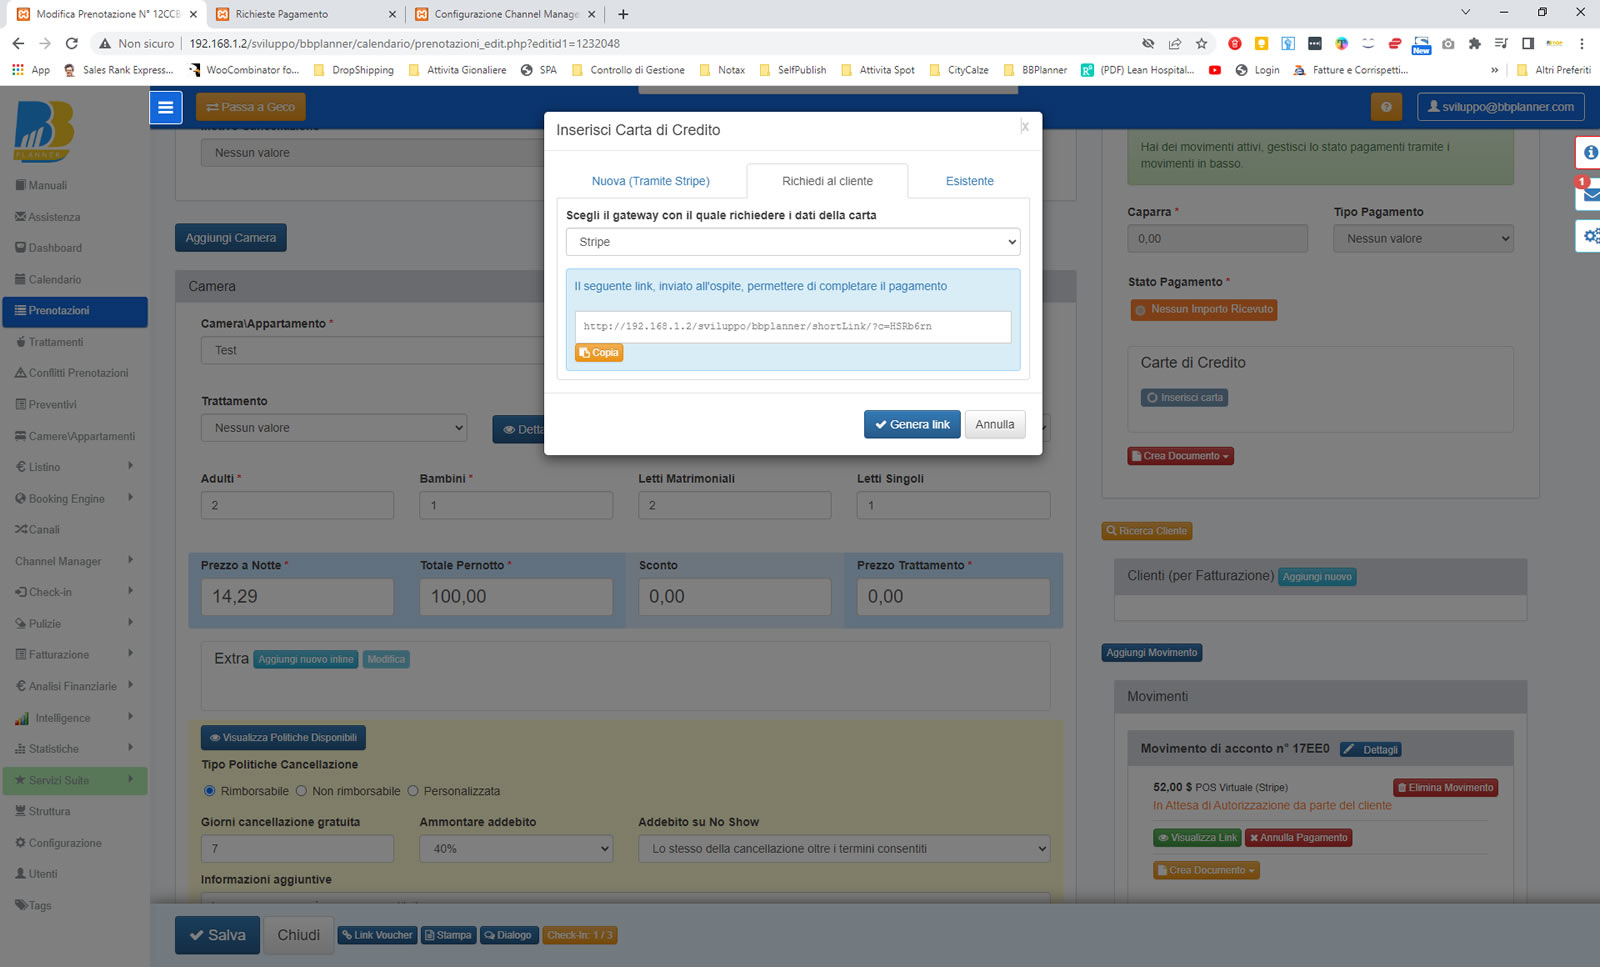
Task: Bookmark page using the star icon
Action: point(1202,43)
